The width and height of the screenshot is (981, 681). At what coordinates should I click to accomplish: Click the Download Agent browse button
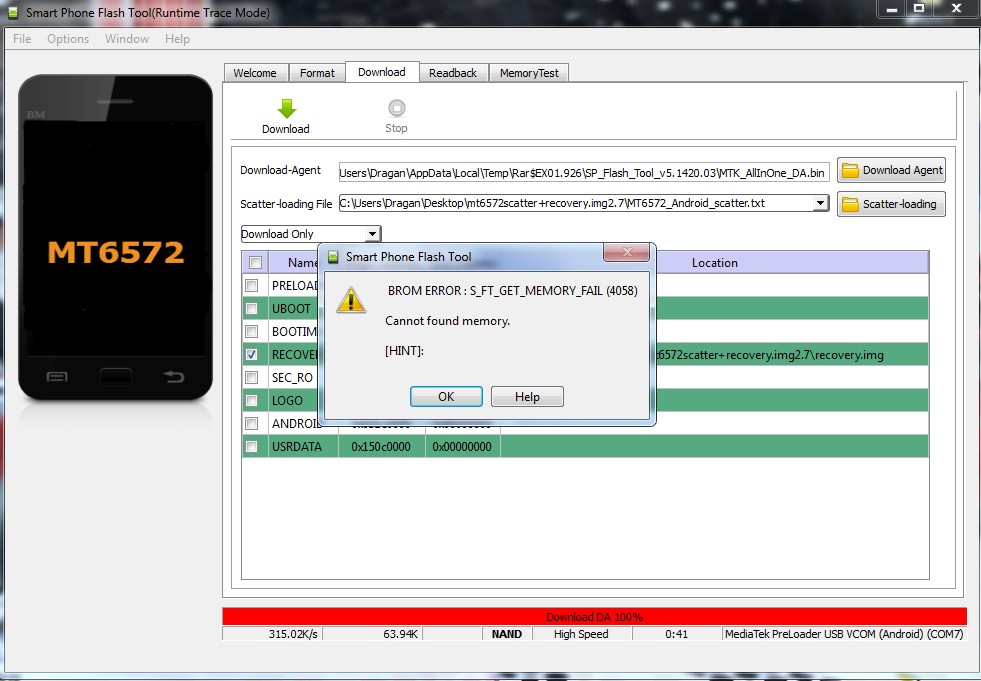(x=891, y=170)
